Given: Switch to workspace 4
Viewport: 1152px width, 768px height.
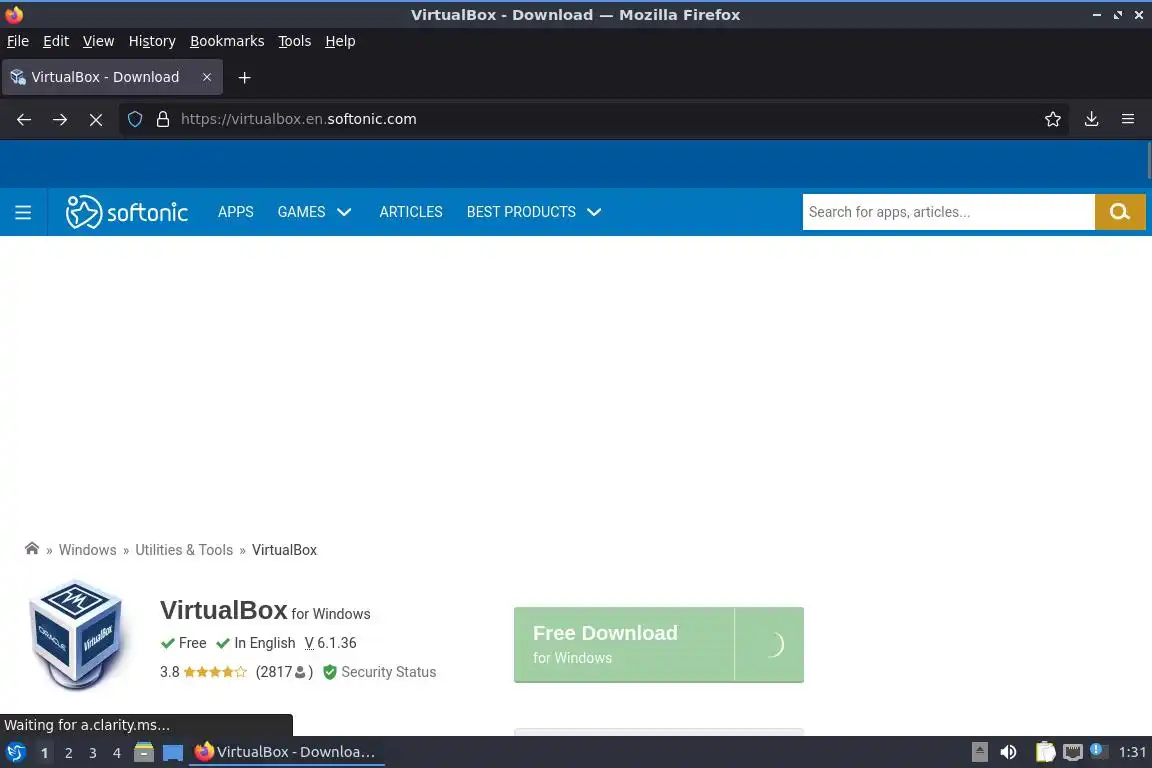Looking at the screenshot, I should [x=117, y=753].
